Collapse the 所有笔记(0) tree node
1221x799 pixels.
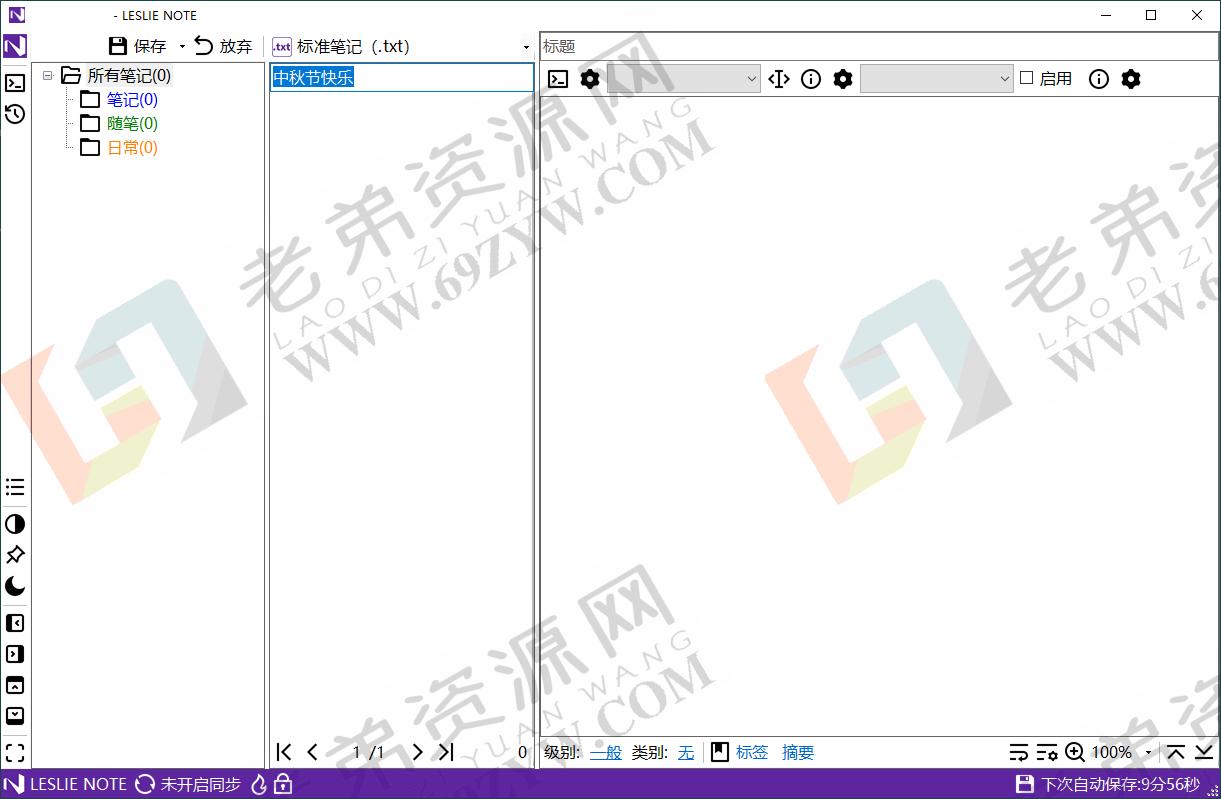pos(48,75)
